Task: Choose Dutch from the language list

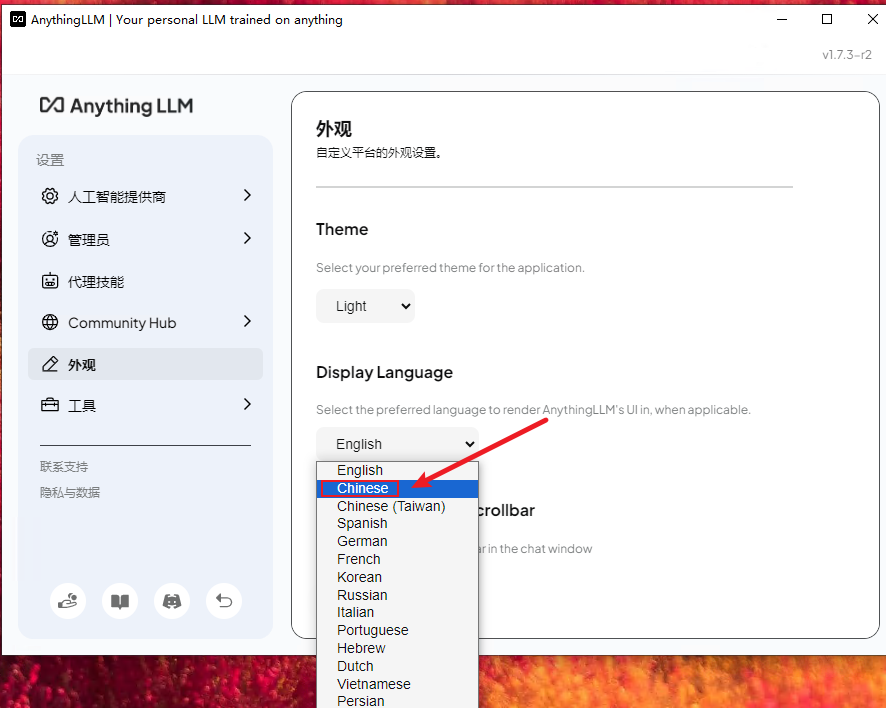Action: coord(397,666)
